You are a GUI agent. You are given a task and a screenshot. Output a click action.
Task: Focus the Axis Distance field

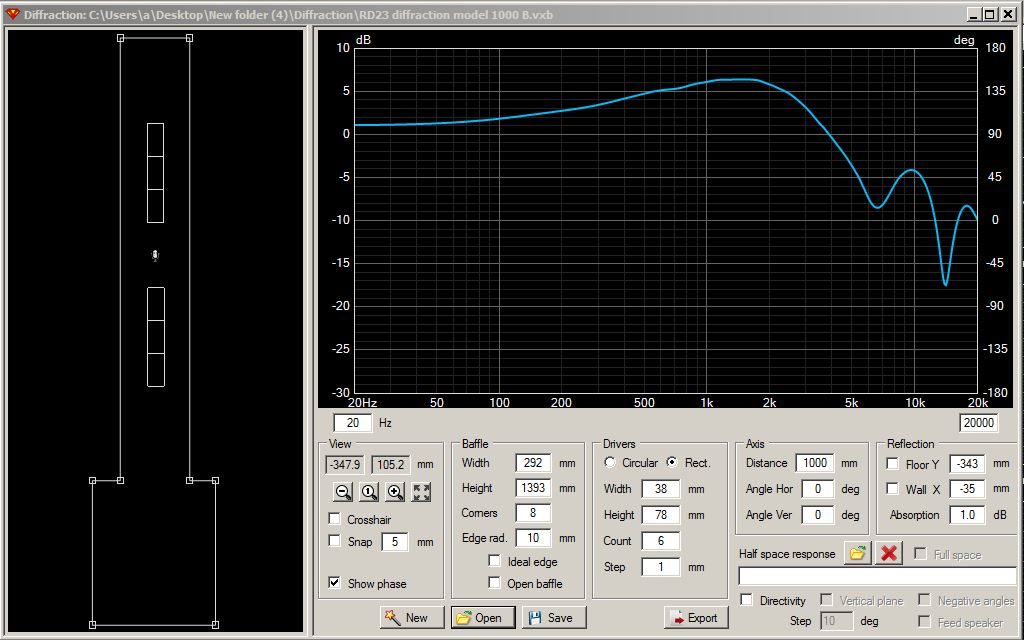pos(814,463)
